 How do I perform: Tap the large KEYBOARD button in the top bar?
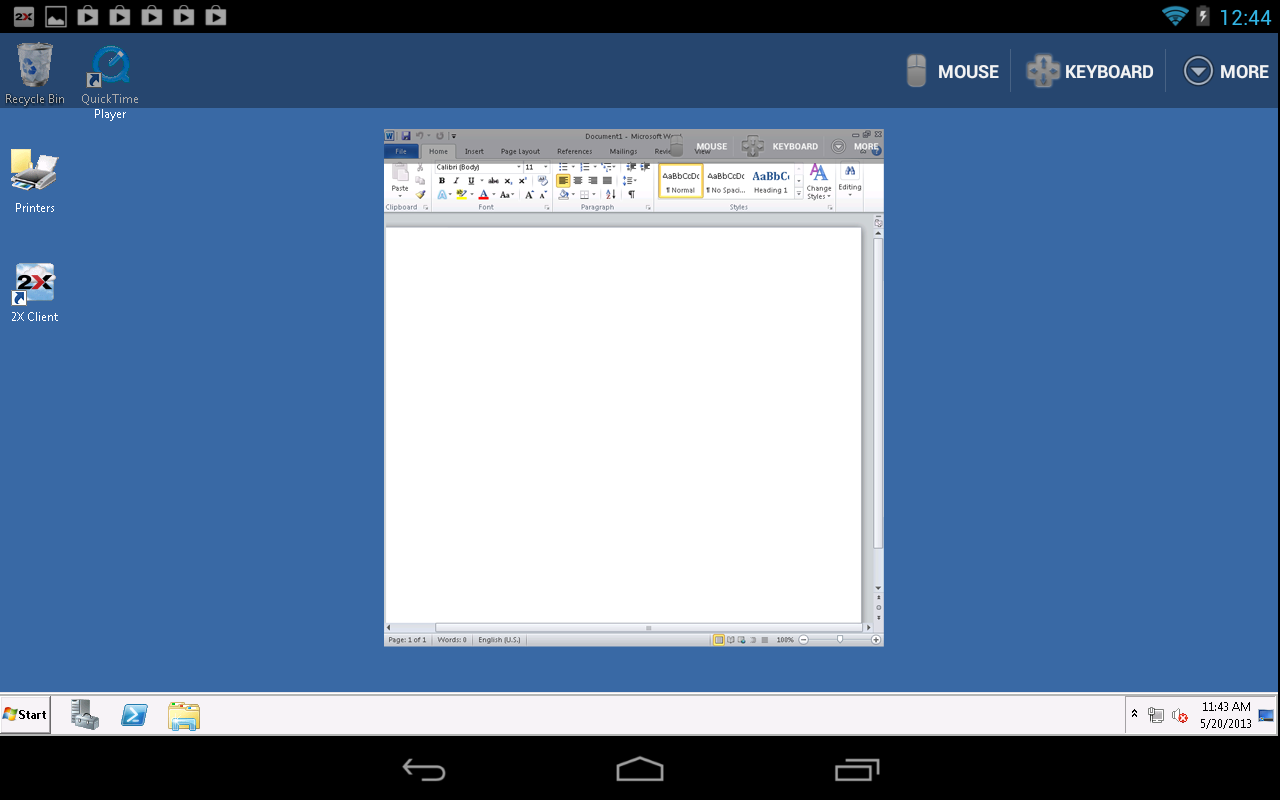(1089, 71)
